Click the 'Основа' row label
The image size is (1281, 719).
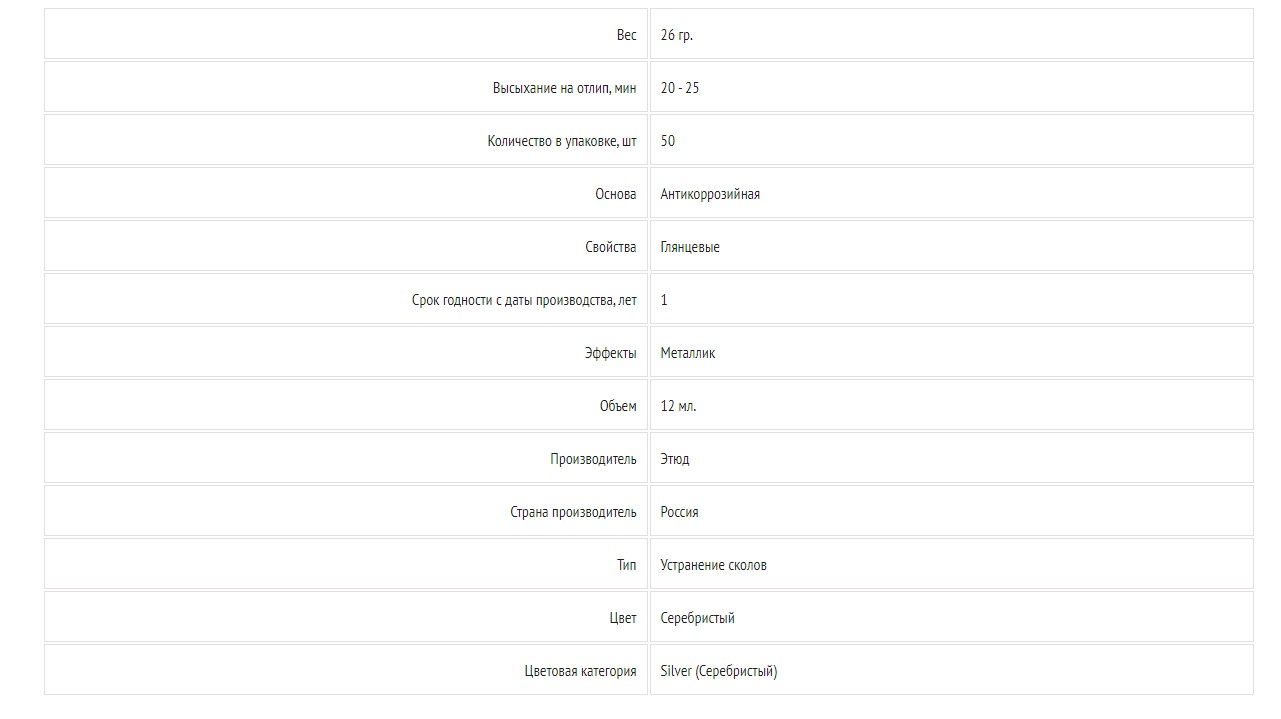pyautogui.click(x=616, y=194)
